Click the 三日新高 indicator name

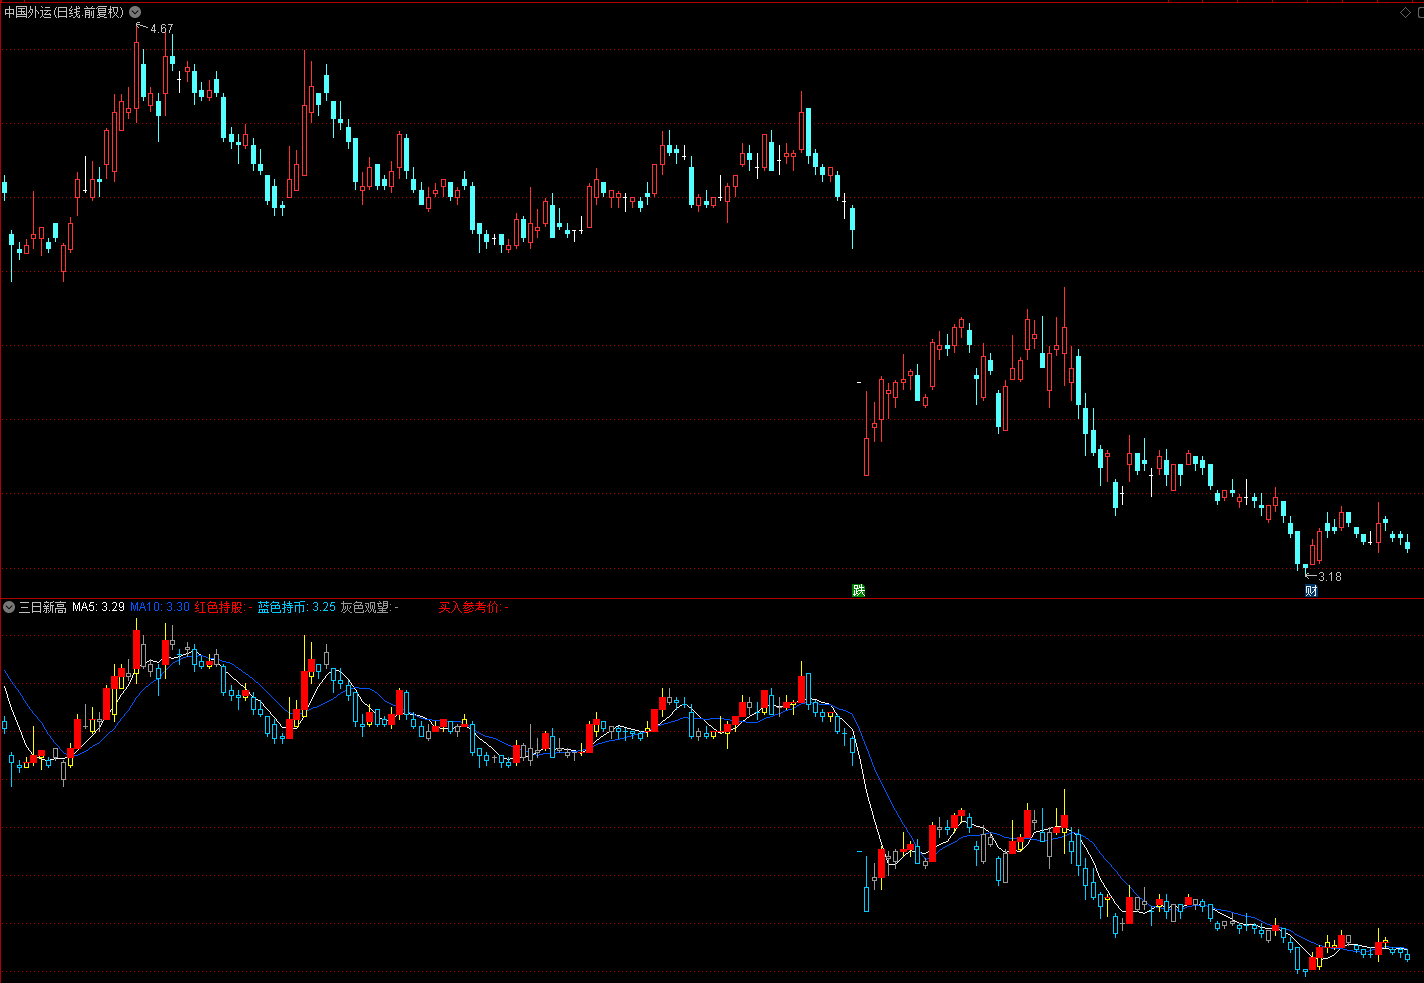43,607
